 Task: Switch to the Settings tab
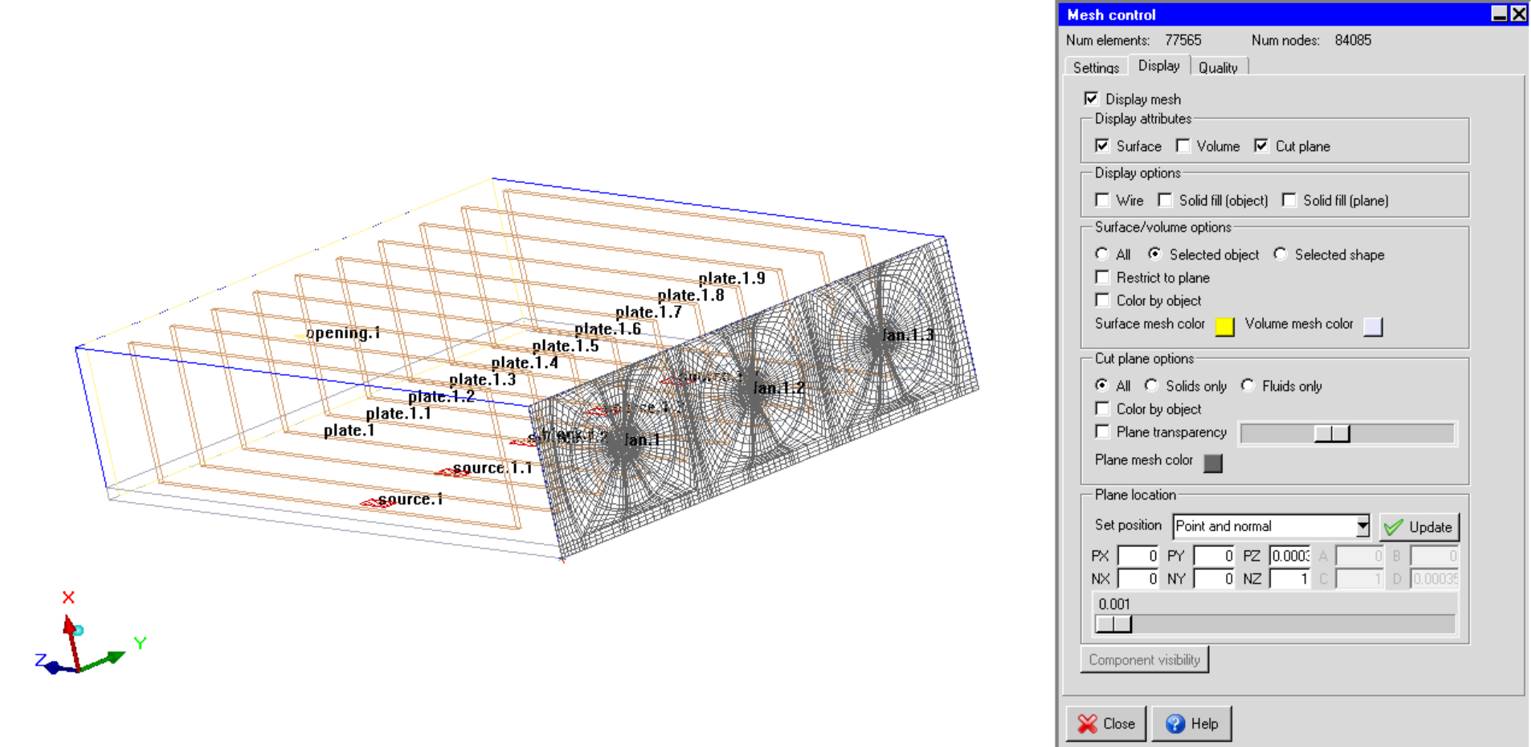click(x=1095, y=68)
